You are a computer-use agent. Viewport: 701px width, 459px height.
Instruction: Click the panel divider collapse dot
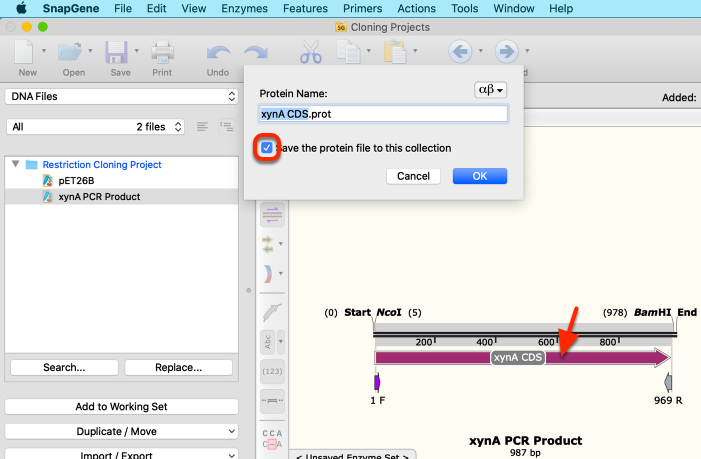coord(249,291)
